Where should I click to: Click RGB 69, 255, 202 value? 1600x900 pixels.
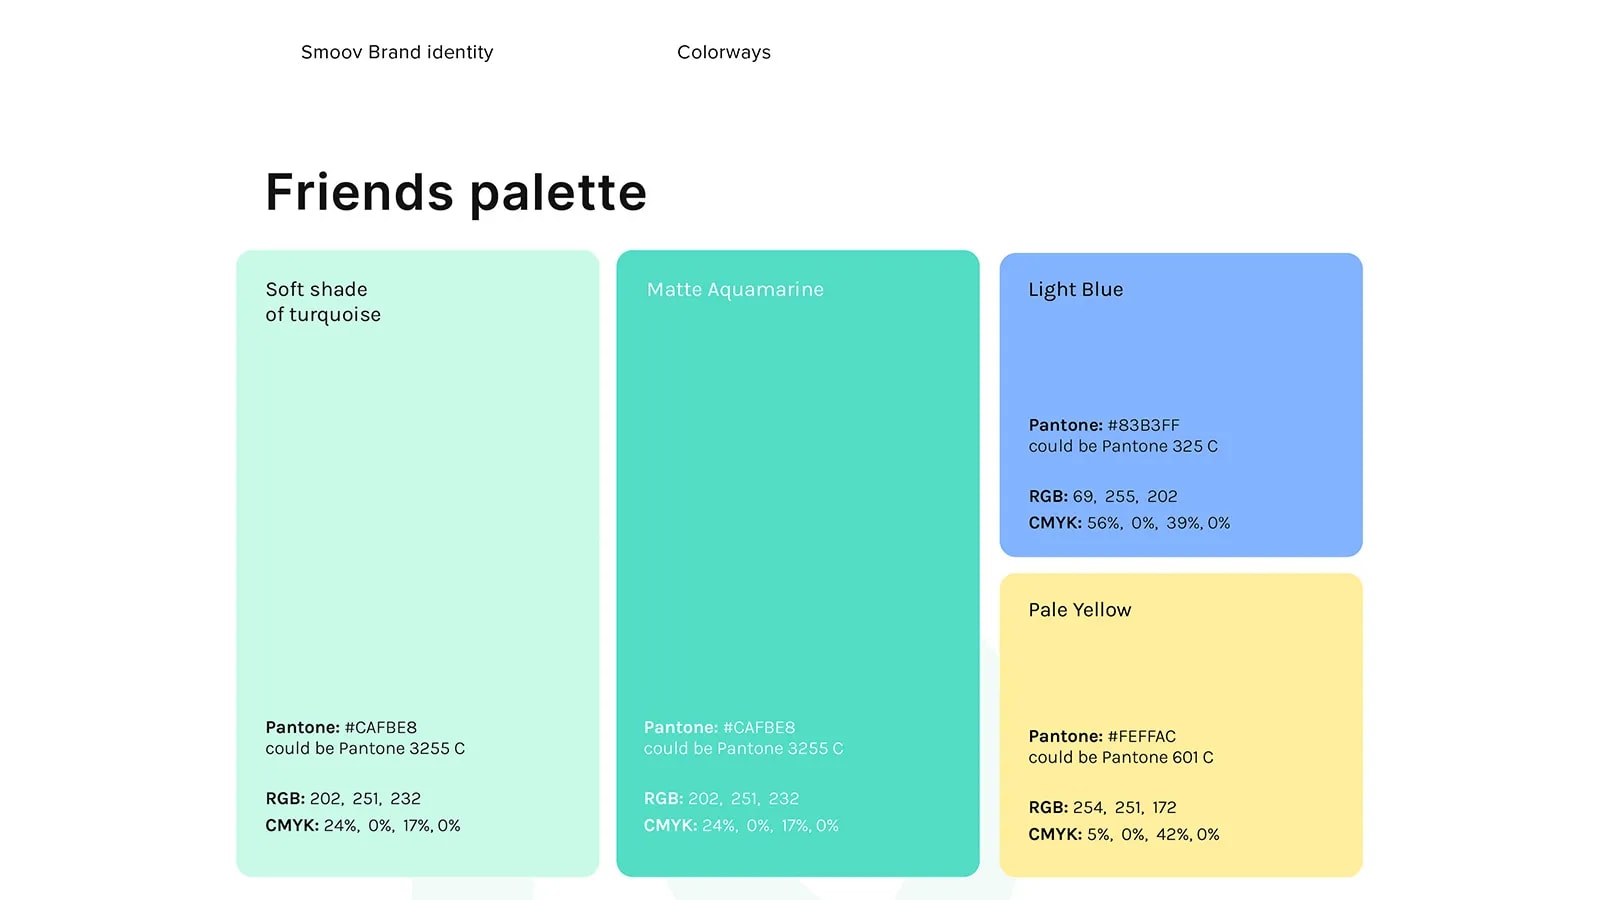click(1103, 496)
